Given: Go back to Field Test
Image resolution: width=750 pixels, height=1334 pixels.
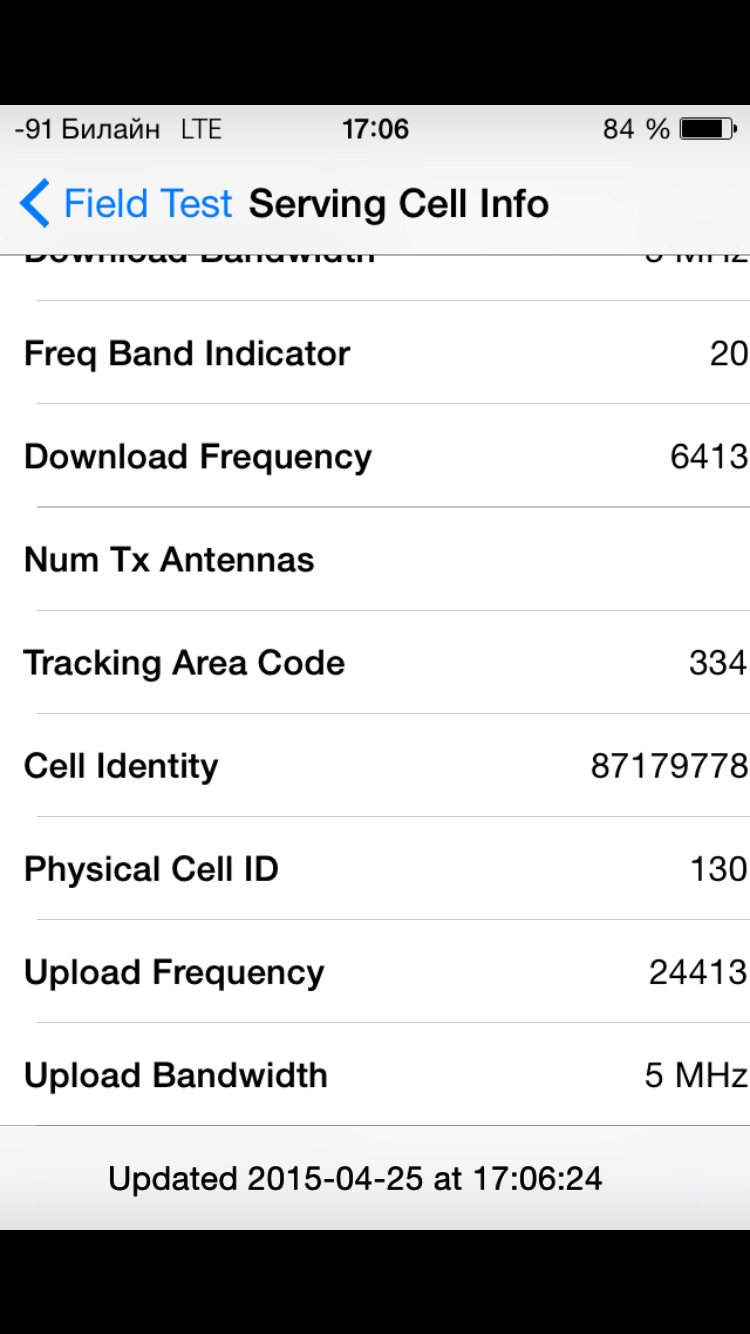Looking at the screenshot, I should (147, 204).
